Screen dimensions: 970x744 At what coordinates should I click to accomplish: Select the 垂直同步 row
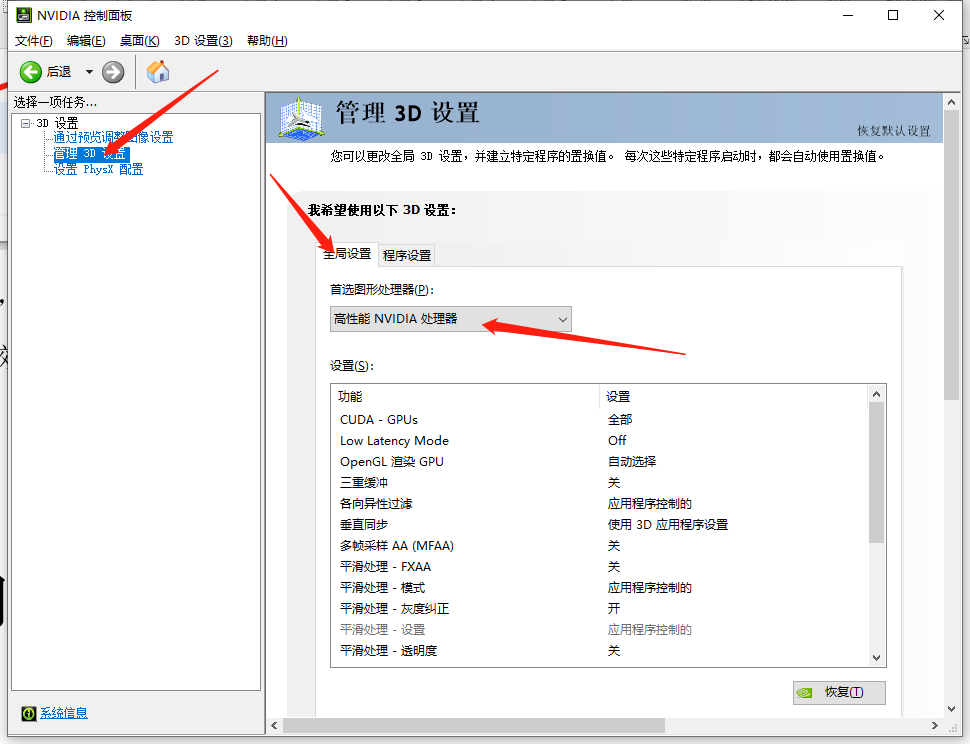[x=599, y=525]
